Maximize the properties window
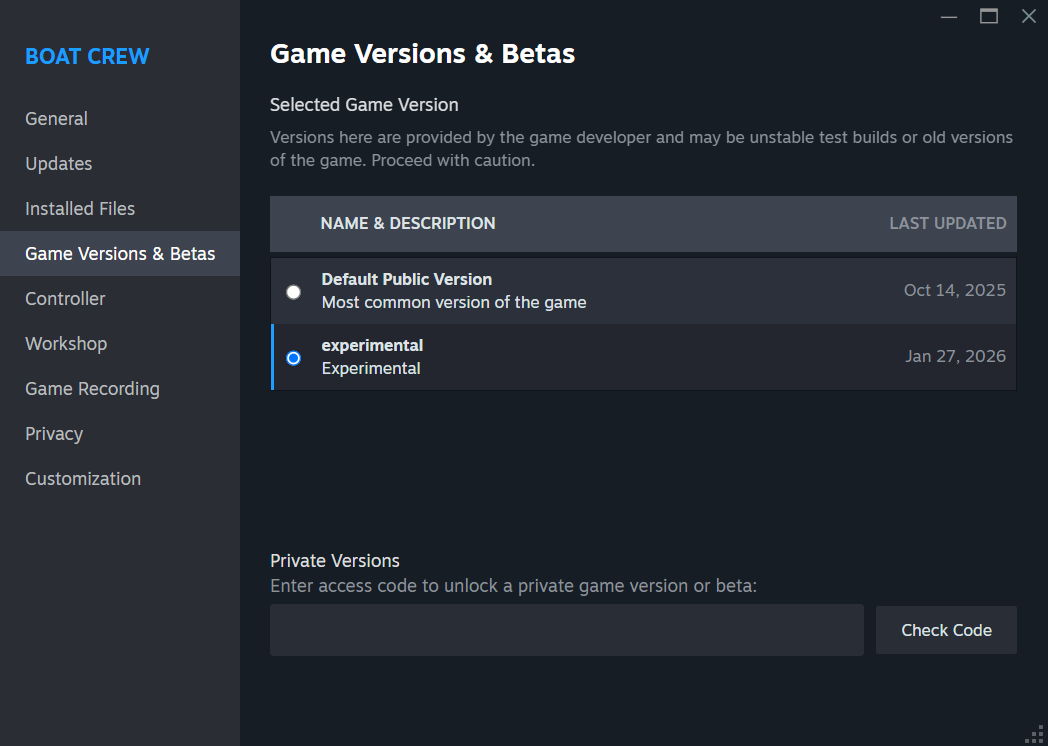Image resolution: width=1048 pixels, height=746 pixels. 989,16
